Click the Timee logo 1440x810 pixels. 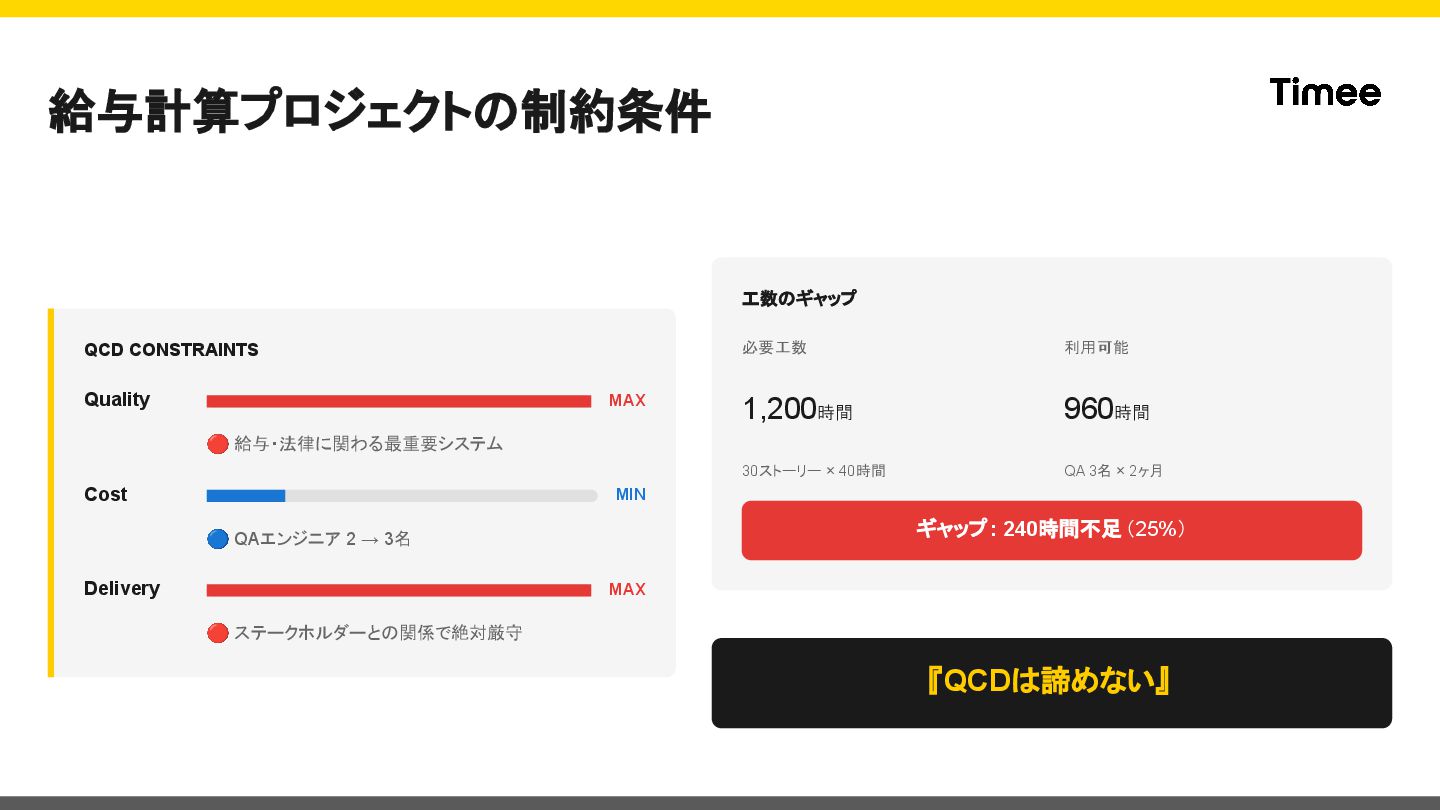pos(1325,92)
